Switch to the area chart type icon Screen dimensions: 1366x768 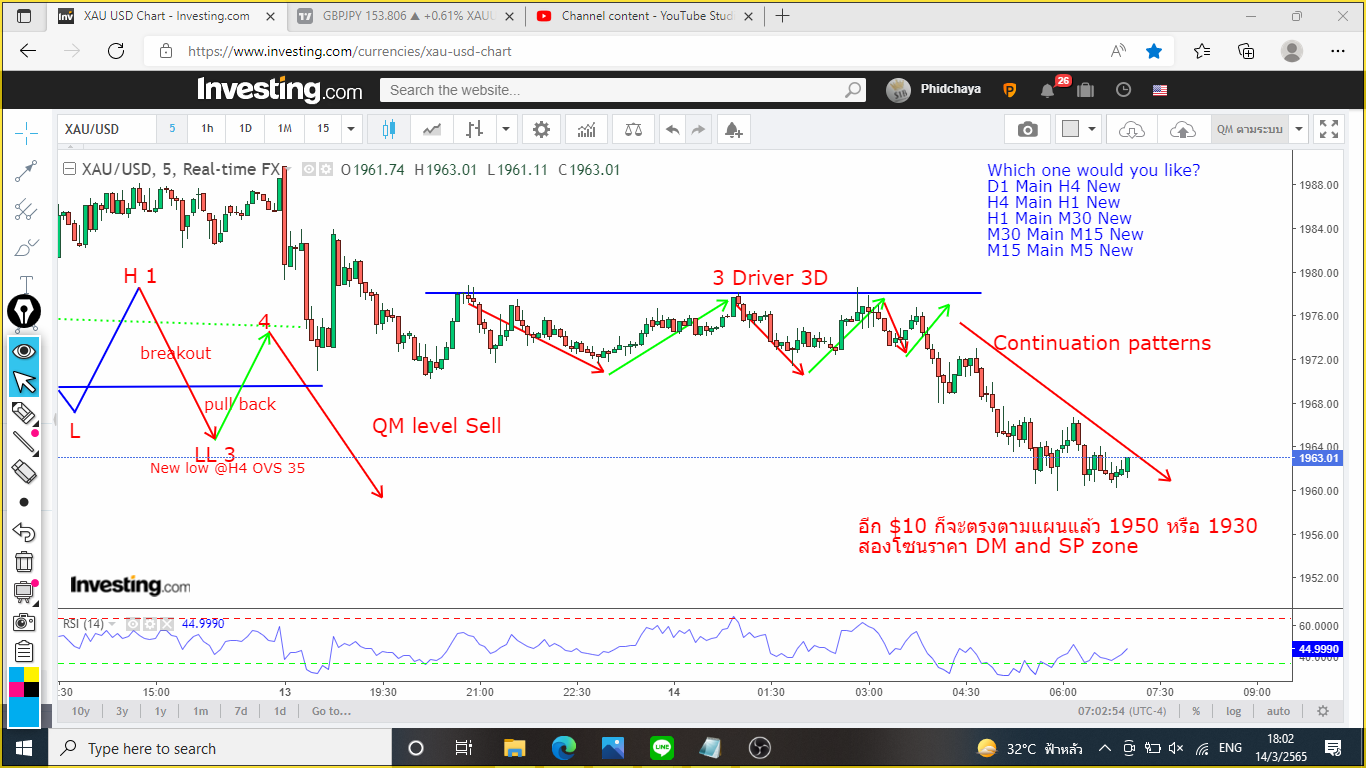coord(432,129)
